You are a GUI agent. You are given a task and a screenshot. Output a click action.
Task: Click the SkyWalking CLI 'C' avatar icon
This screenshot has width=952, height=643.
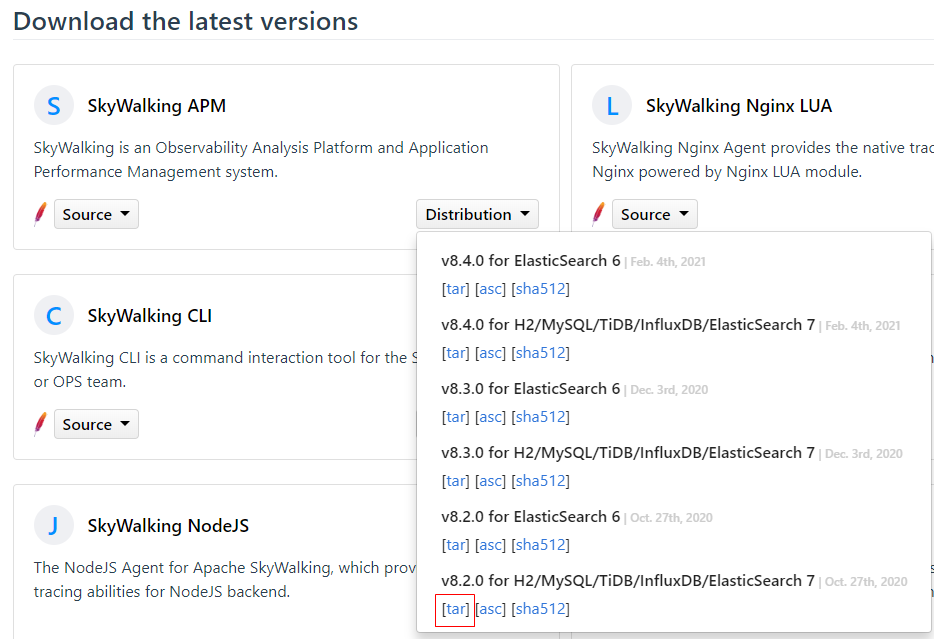point(54,316)
